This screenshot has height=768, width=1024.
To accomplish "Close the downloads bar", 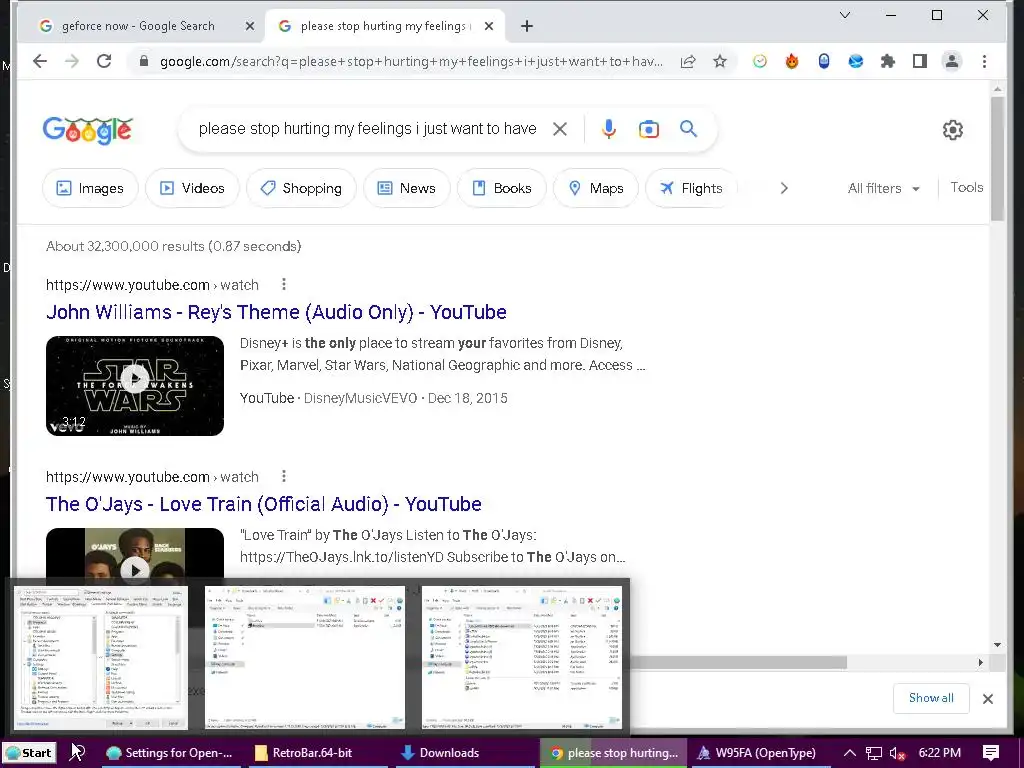I will pyautogui.click(x=988, y=699).
